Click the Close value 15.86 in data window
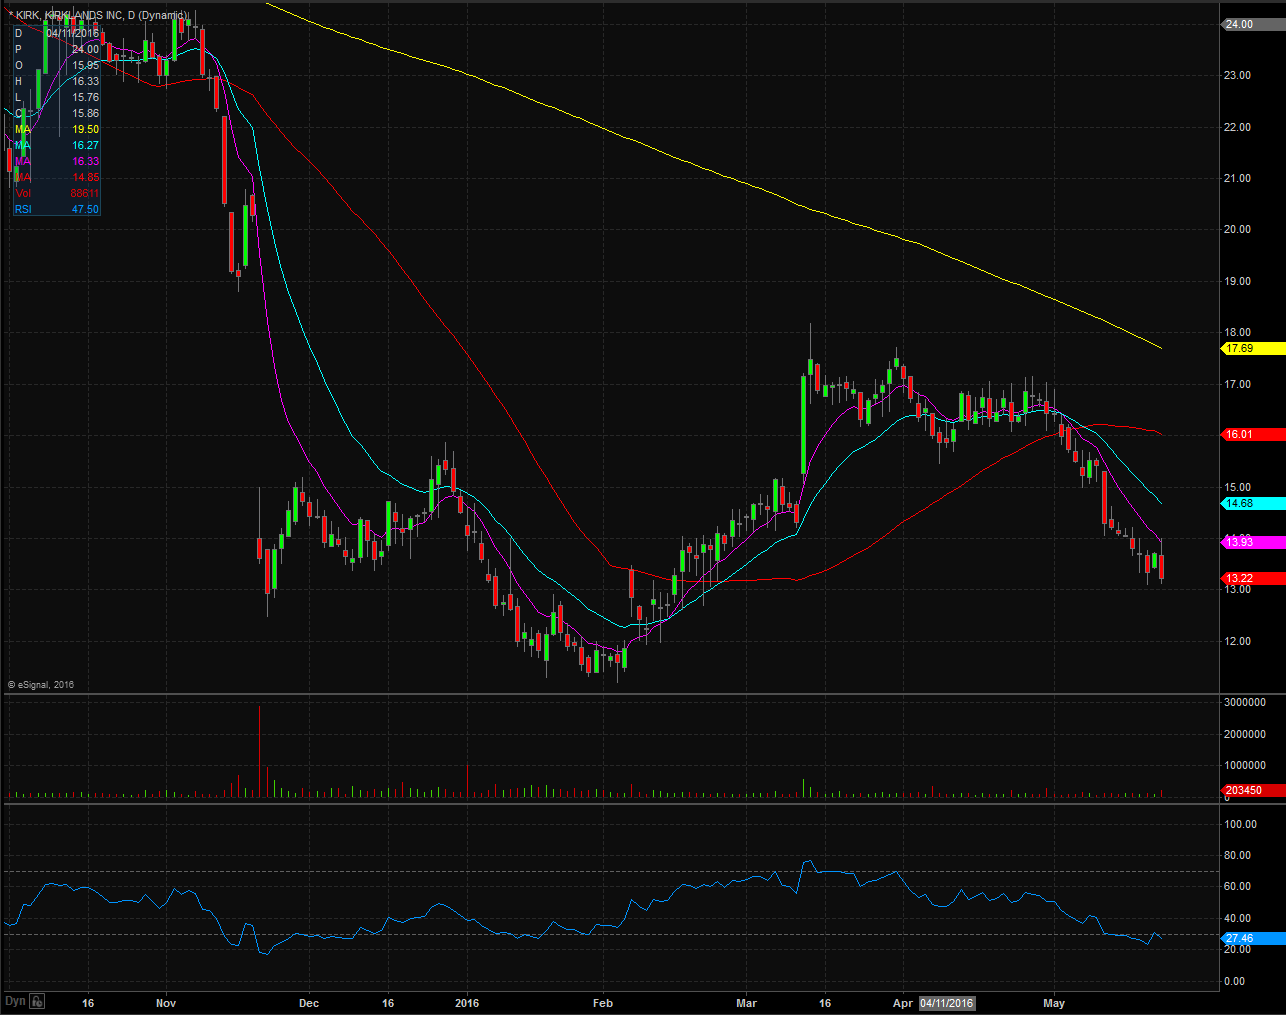This screenshot has width=1286, height=1015. [x=85, y=113]
